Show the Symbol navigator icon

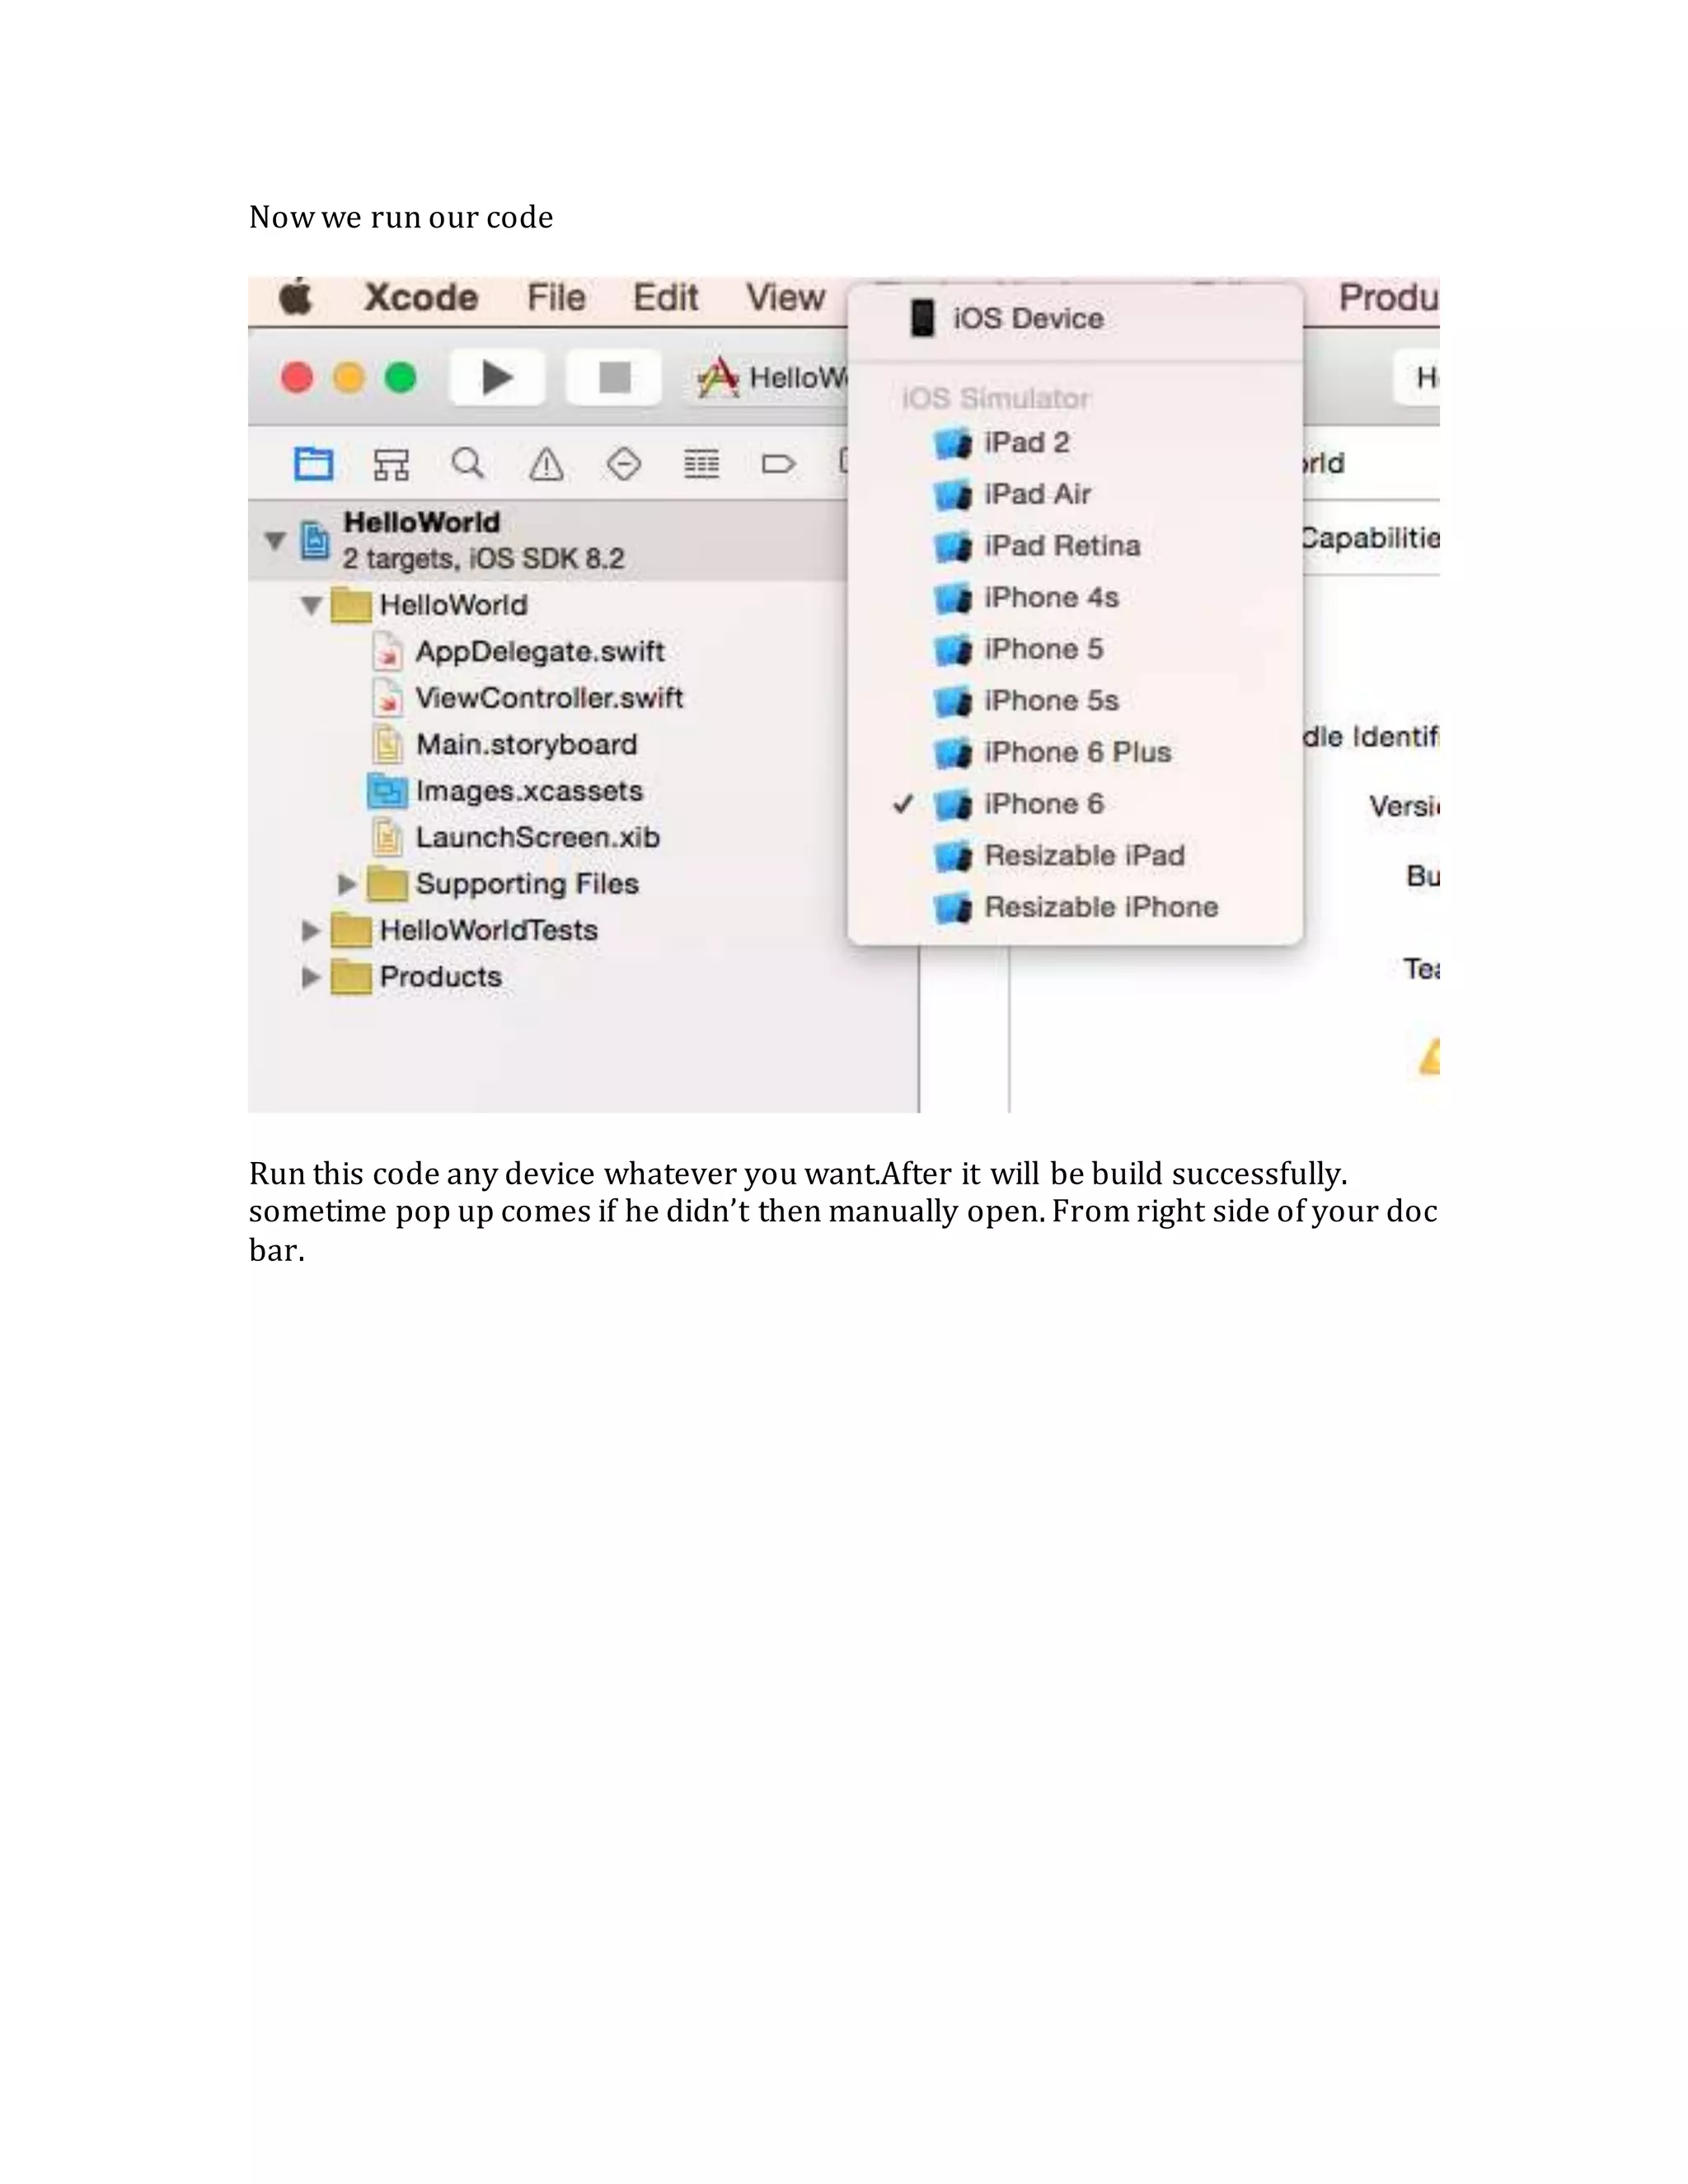391,464
